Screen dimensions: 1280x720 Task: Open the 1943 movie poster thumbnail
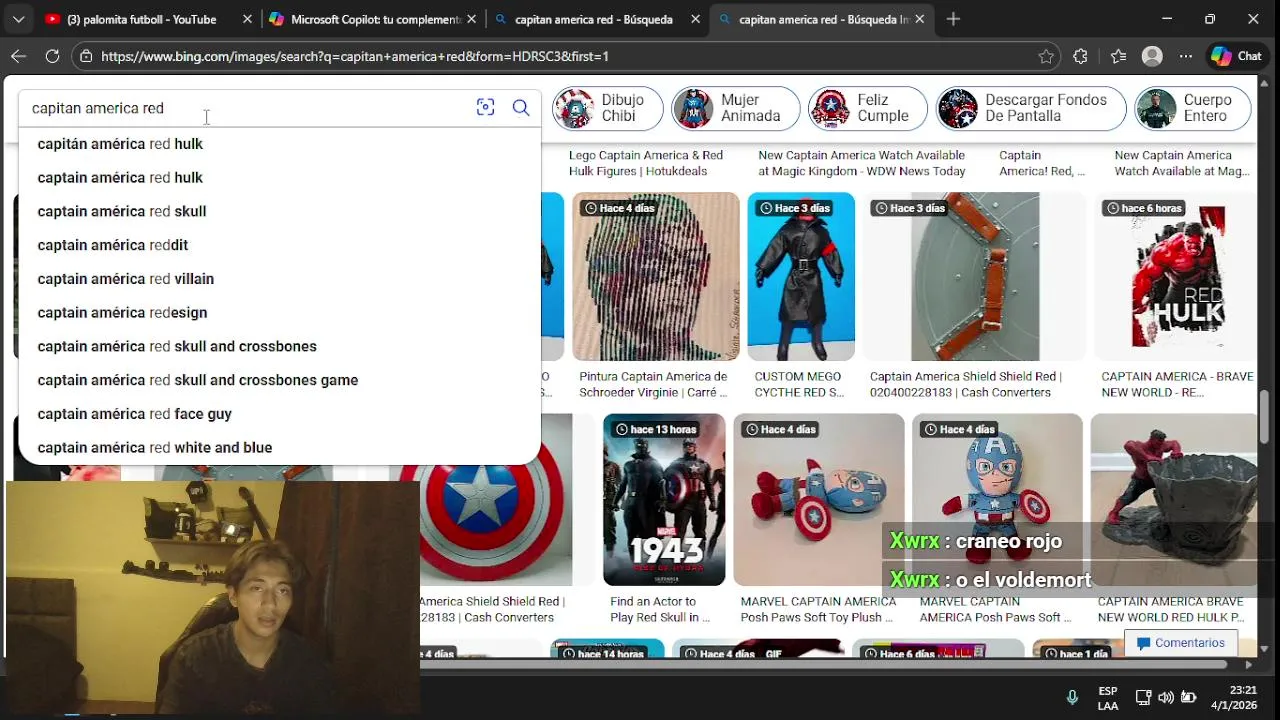click(664, 500)
